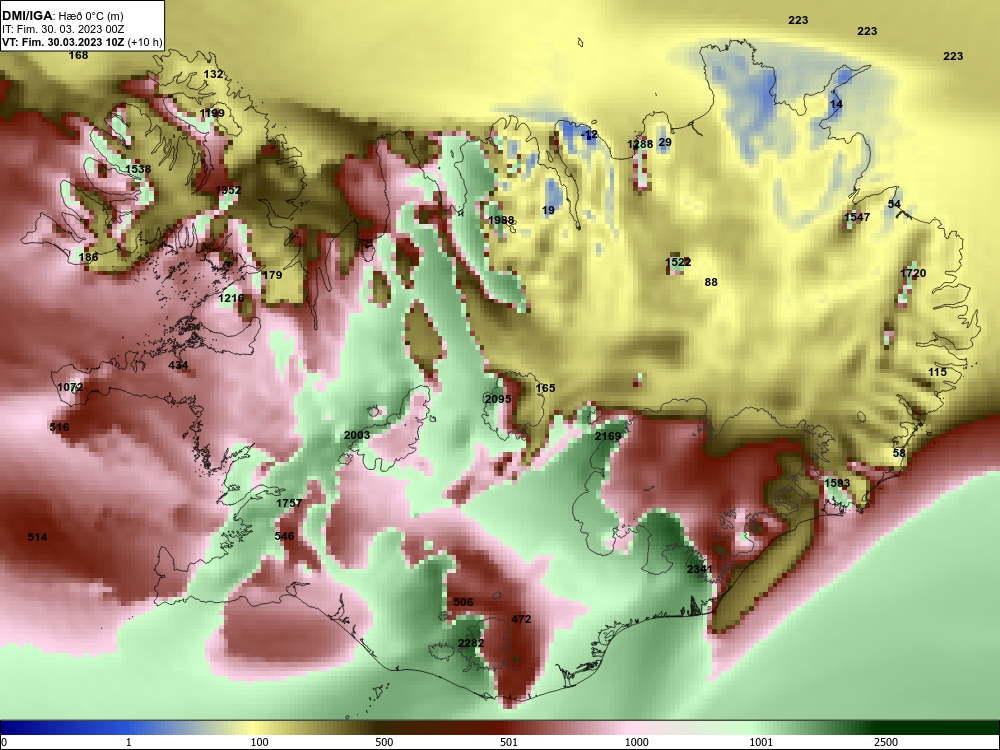The width and height of the screenshot is (1000, 750).
Task: Click the map value 546
Action: click(284, 536)
